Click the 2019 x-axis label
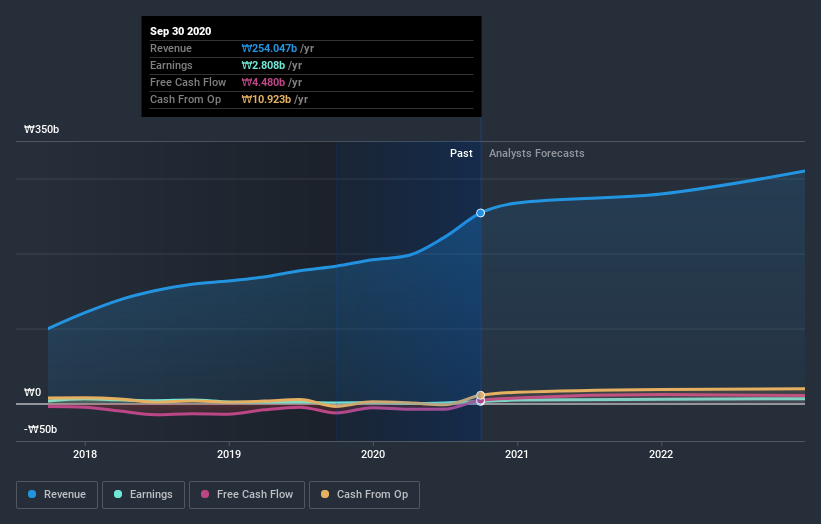Screen dimensions: 821x524 pos(229,454)
